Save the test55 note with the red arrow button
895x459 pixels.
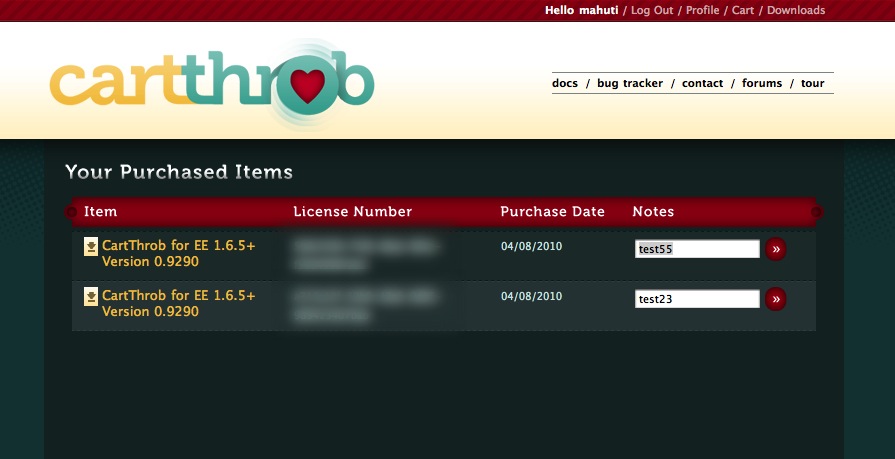tap(776, 249)
